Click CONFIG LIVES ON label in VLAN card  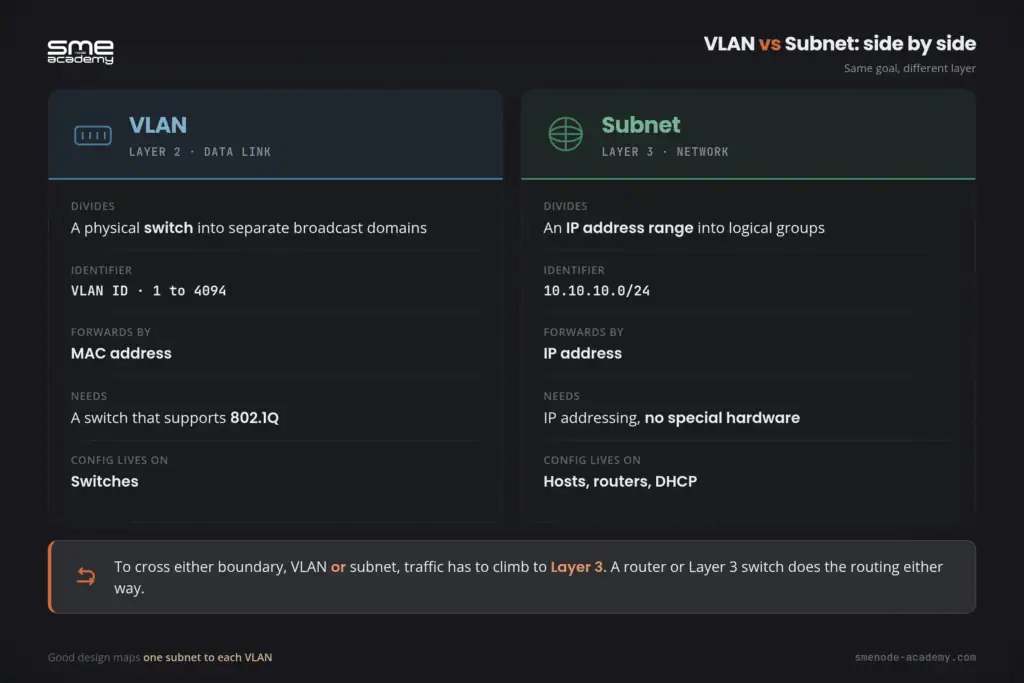pos(120,460)
